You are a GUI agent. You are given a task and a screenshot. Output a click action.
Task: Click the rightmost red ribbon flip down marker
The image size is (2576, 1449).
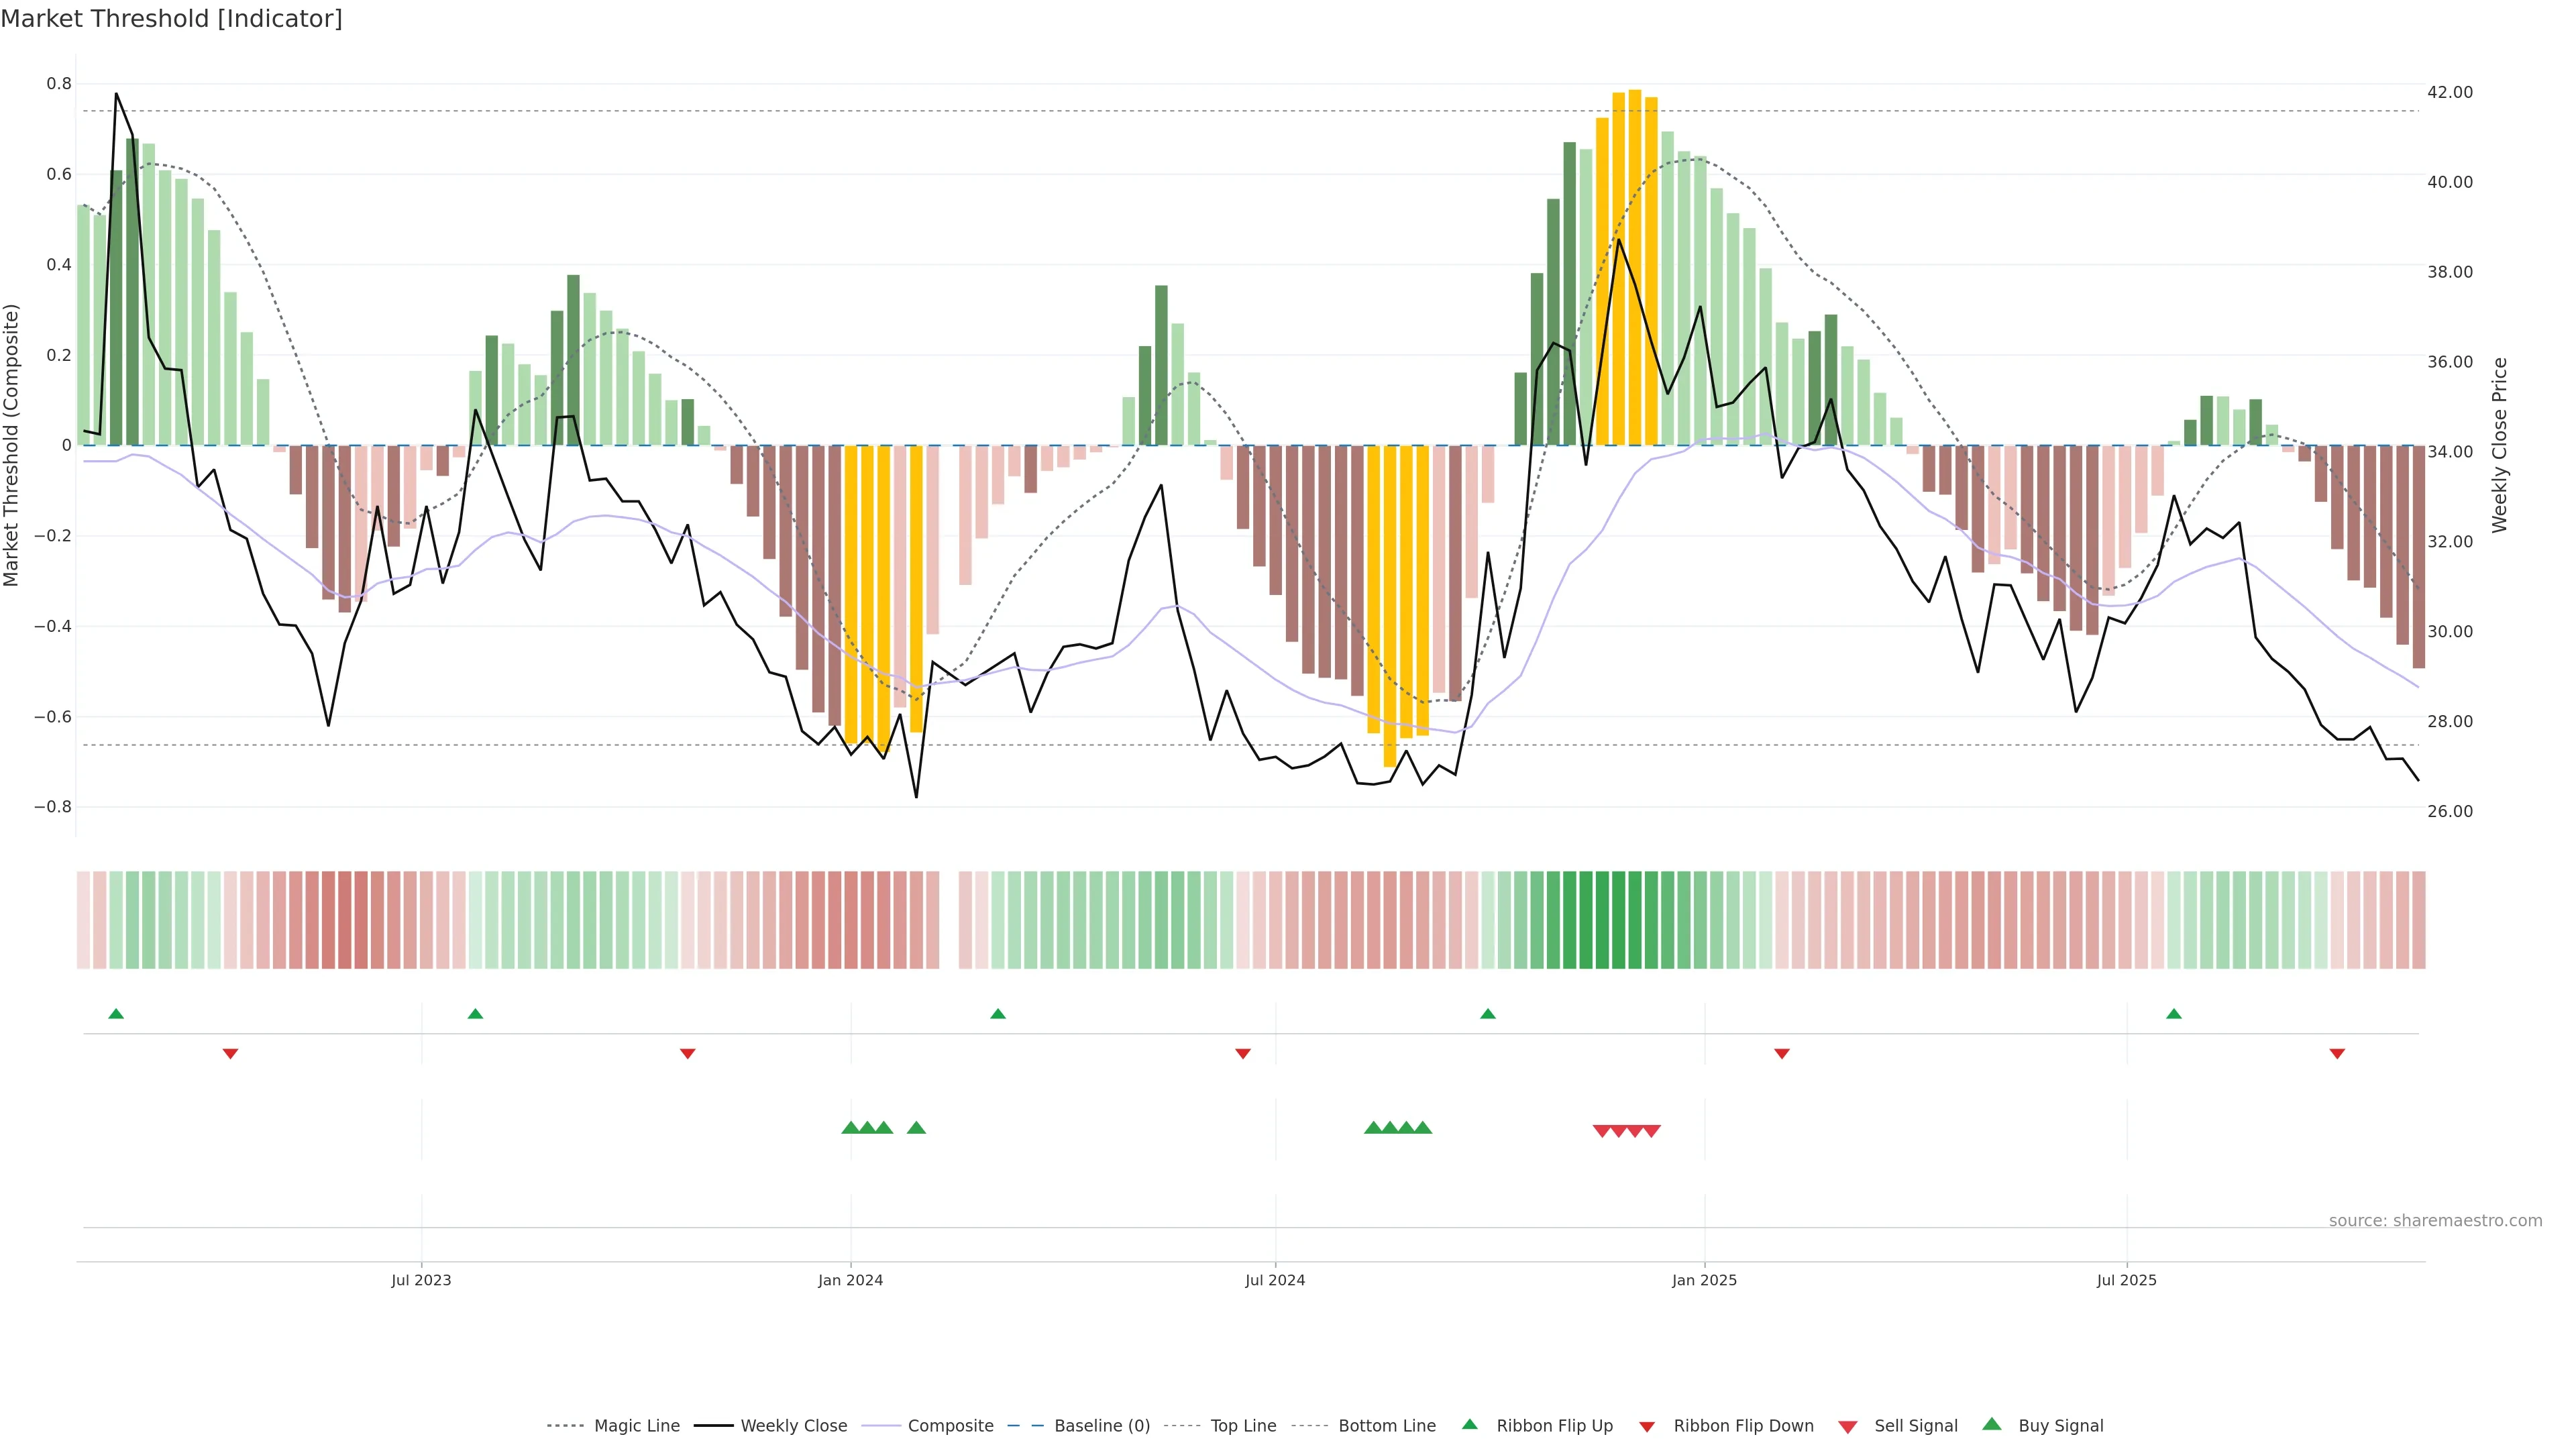click(2337, 1053)
